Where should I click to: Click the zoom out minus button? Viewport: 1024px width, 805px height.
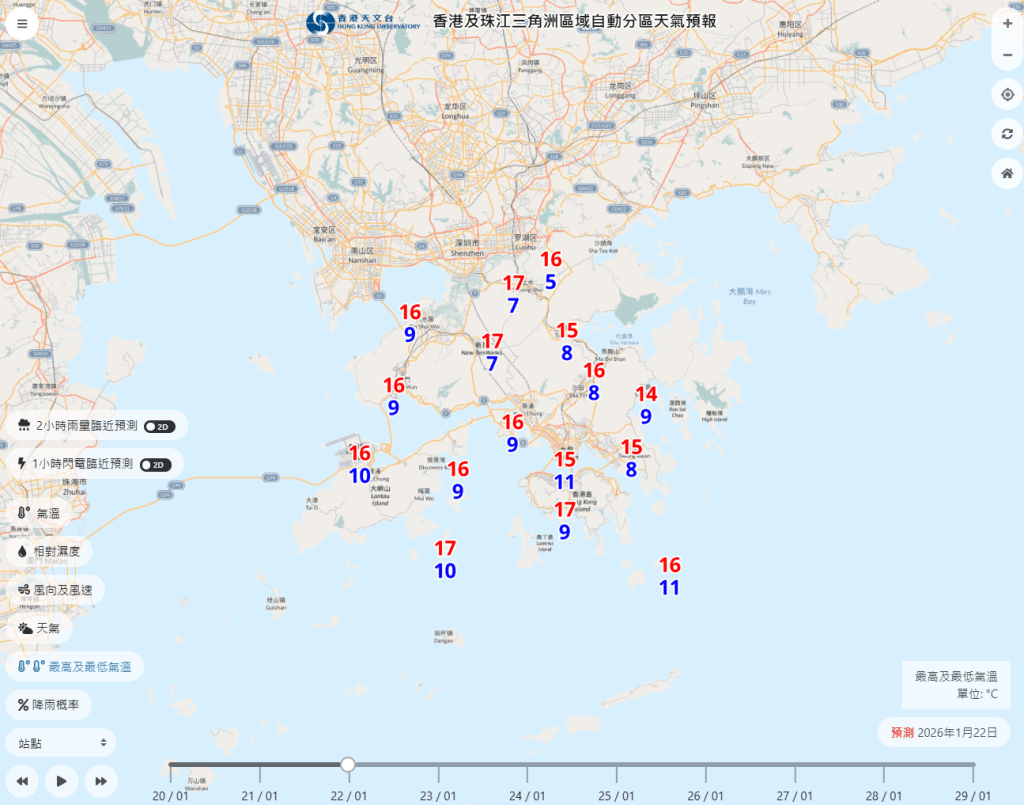point(1007,54)
